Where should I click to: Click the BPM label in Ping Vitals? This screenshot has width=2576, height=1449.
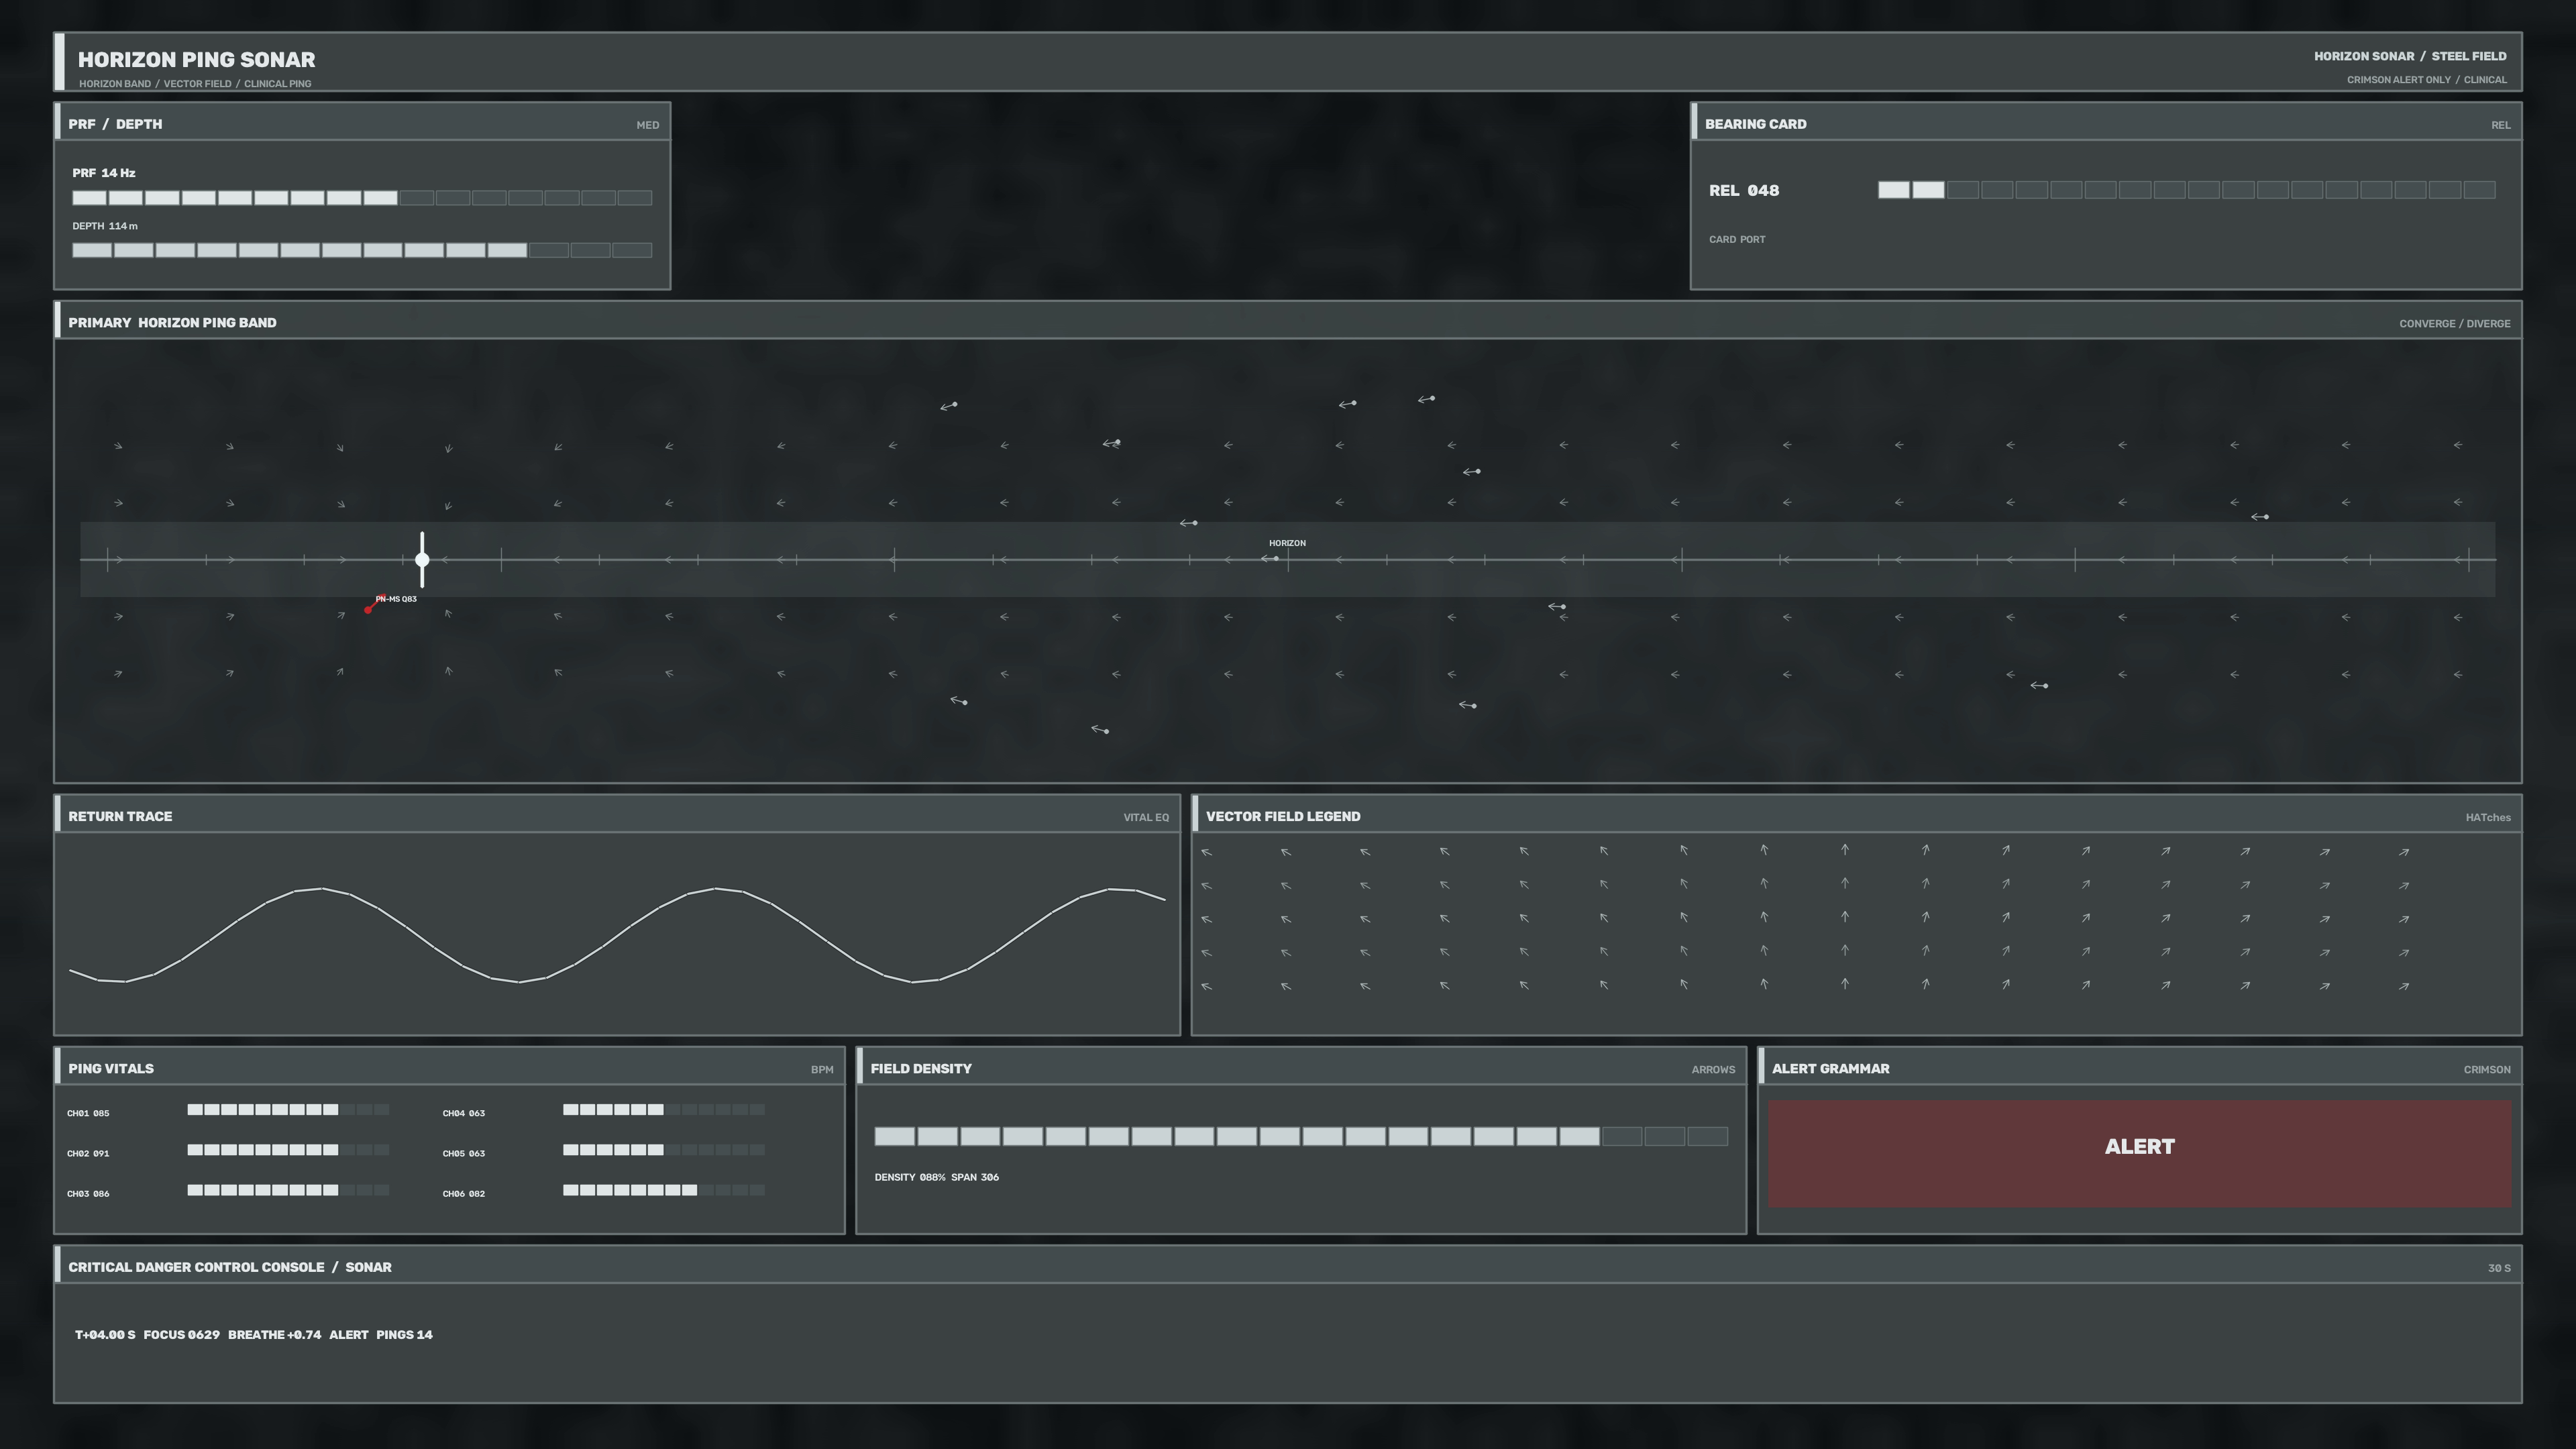click(822, 1070)
